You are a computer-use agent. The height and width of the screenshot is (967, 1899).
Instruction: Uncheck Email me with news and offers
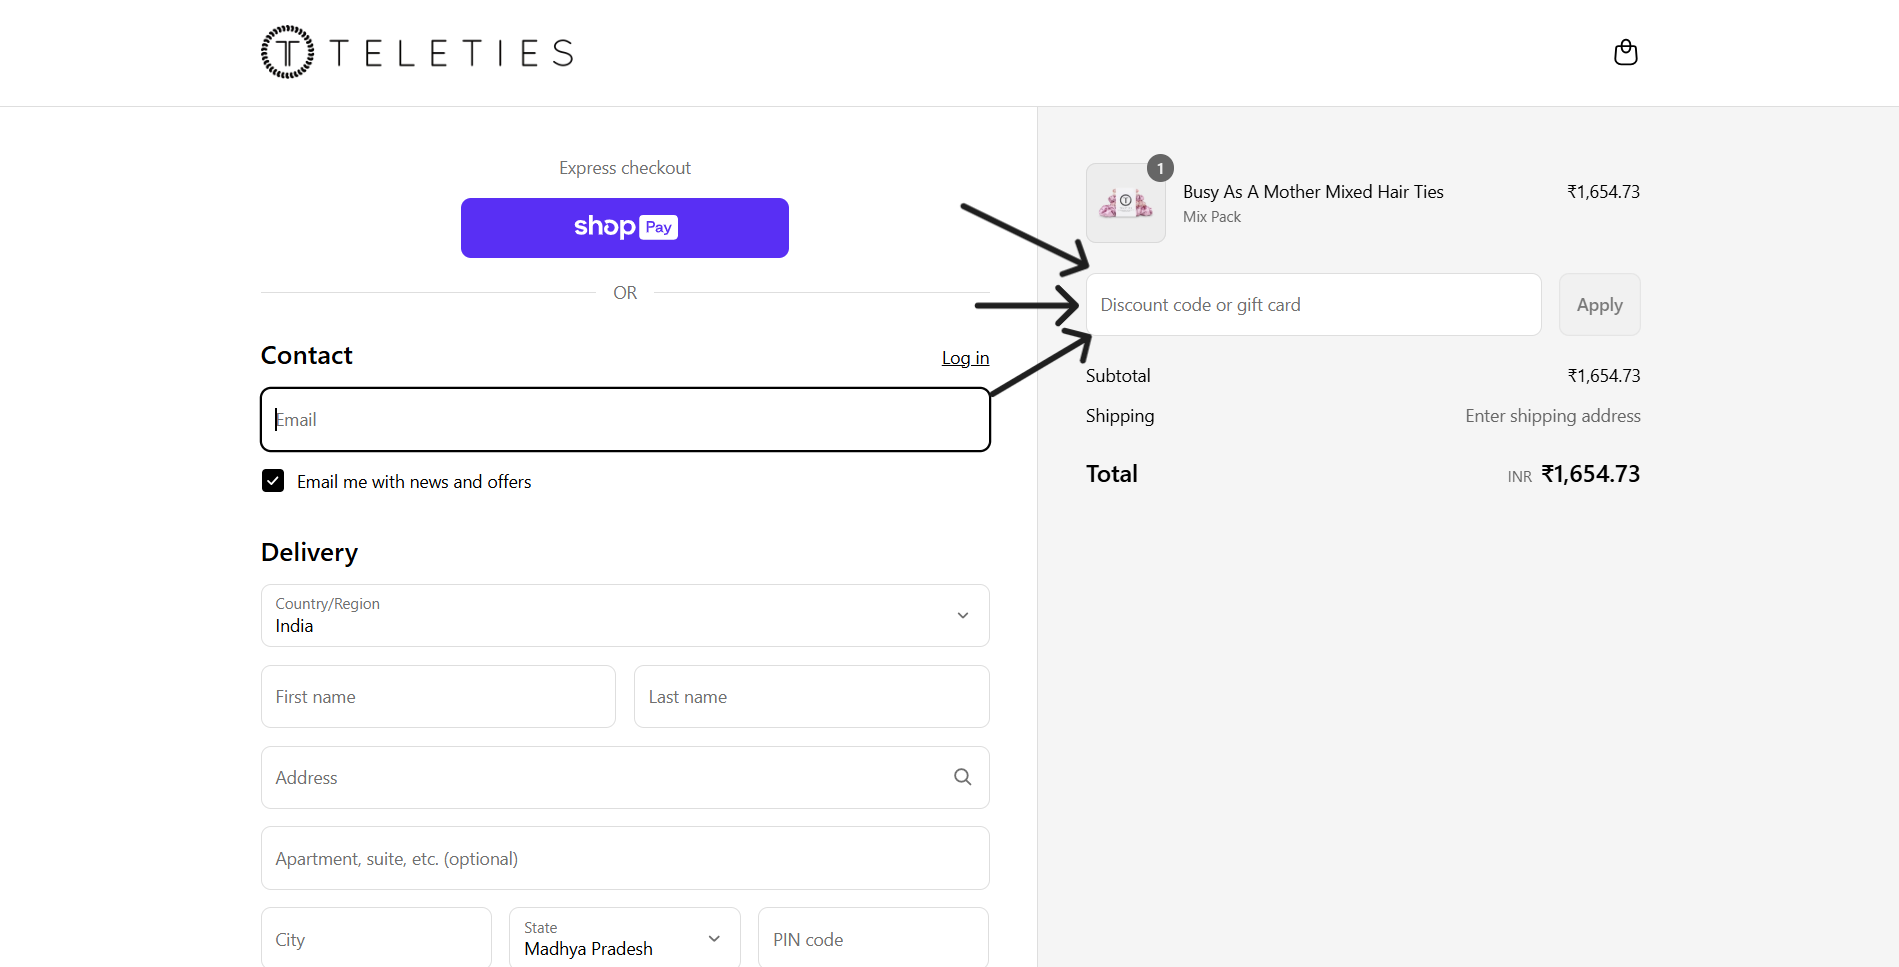point(273,481)
